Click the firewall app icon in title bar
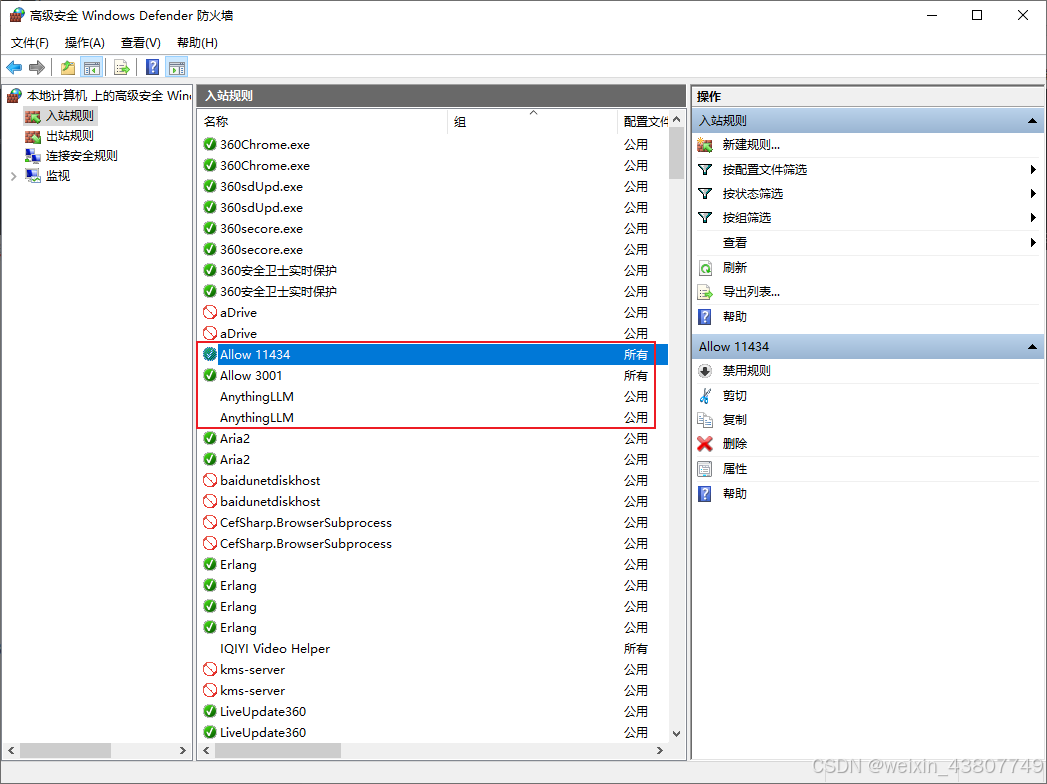This screenshot has height=784, width=1047. (17, 15)
